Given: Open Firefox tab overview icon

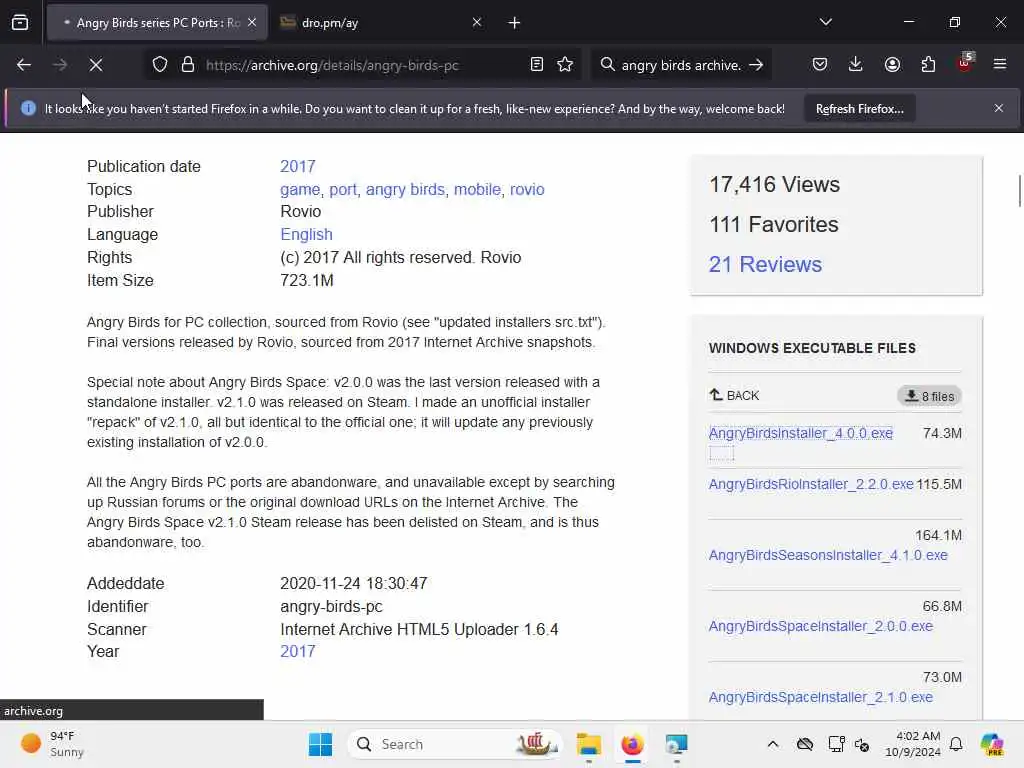Looking at the screenshot, I should [x=20, y=23].
